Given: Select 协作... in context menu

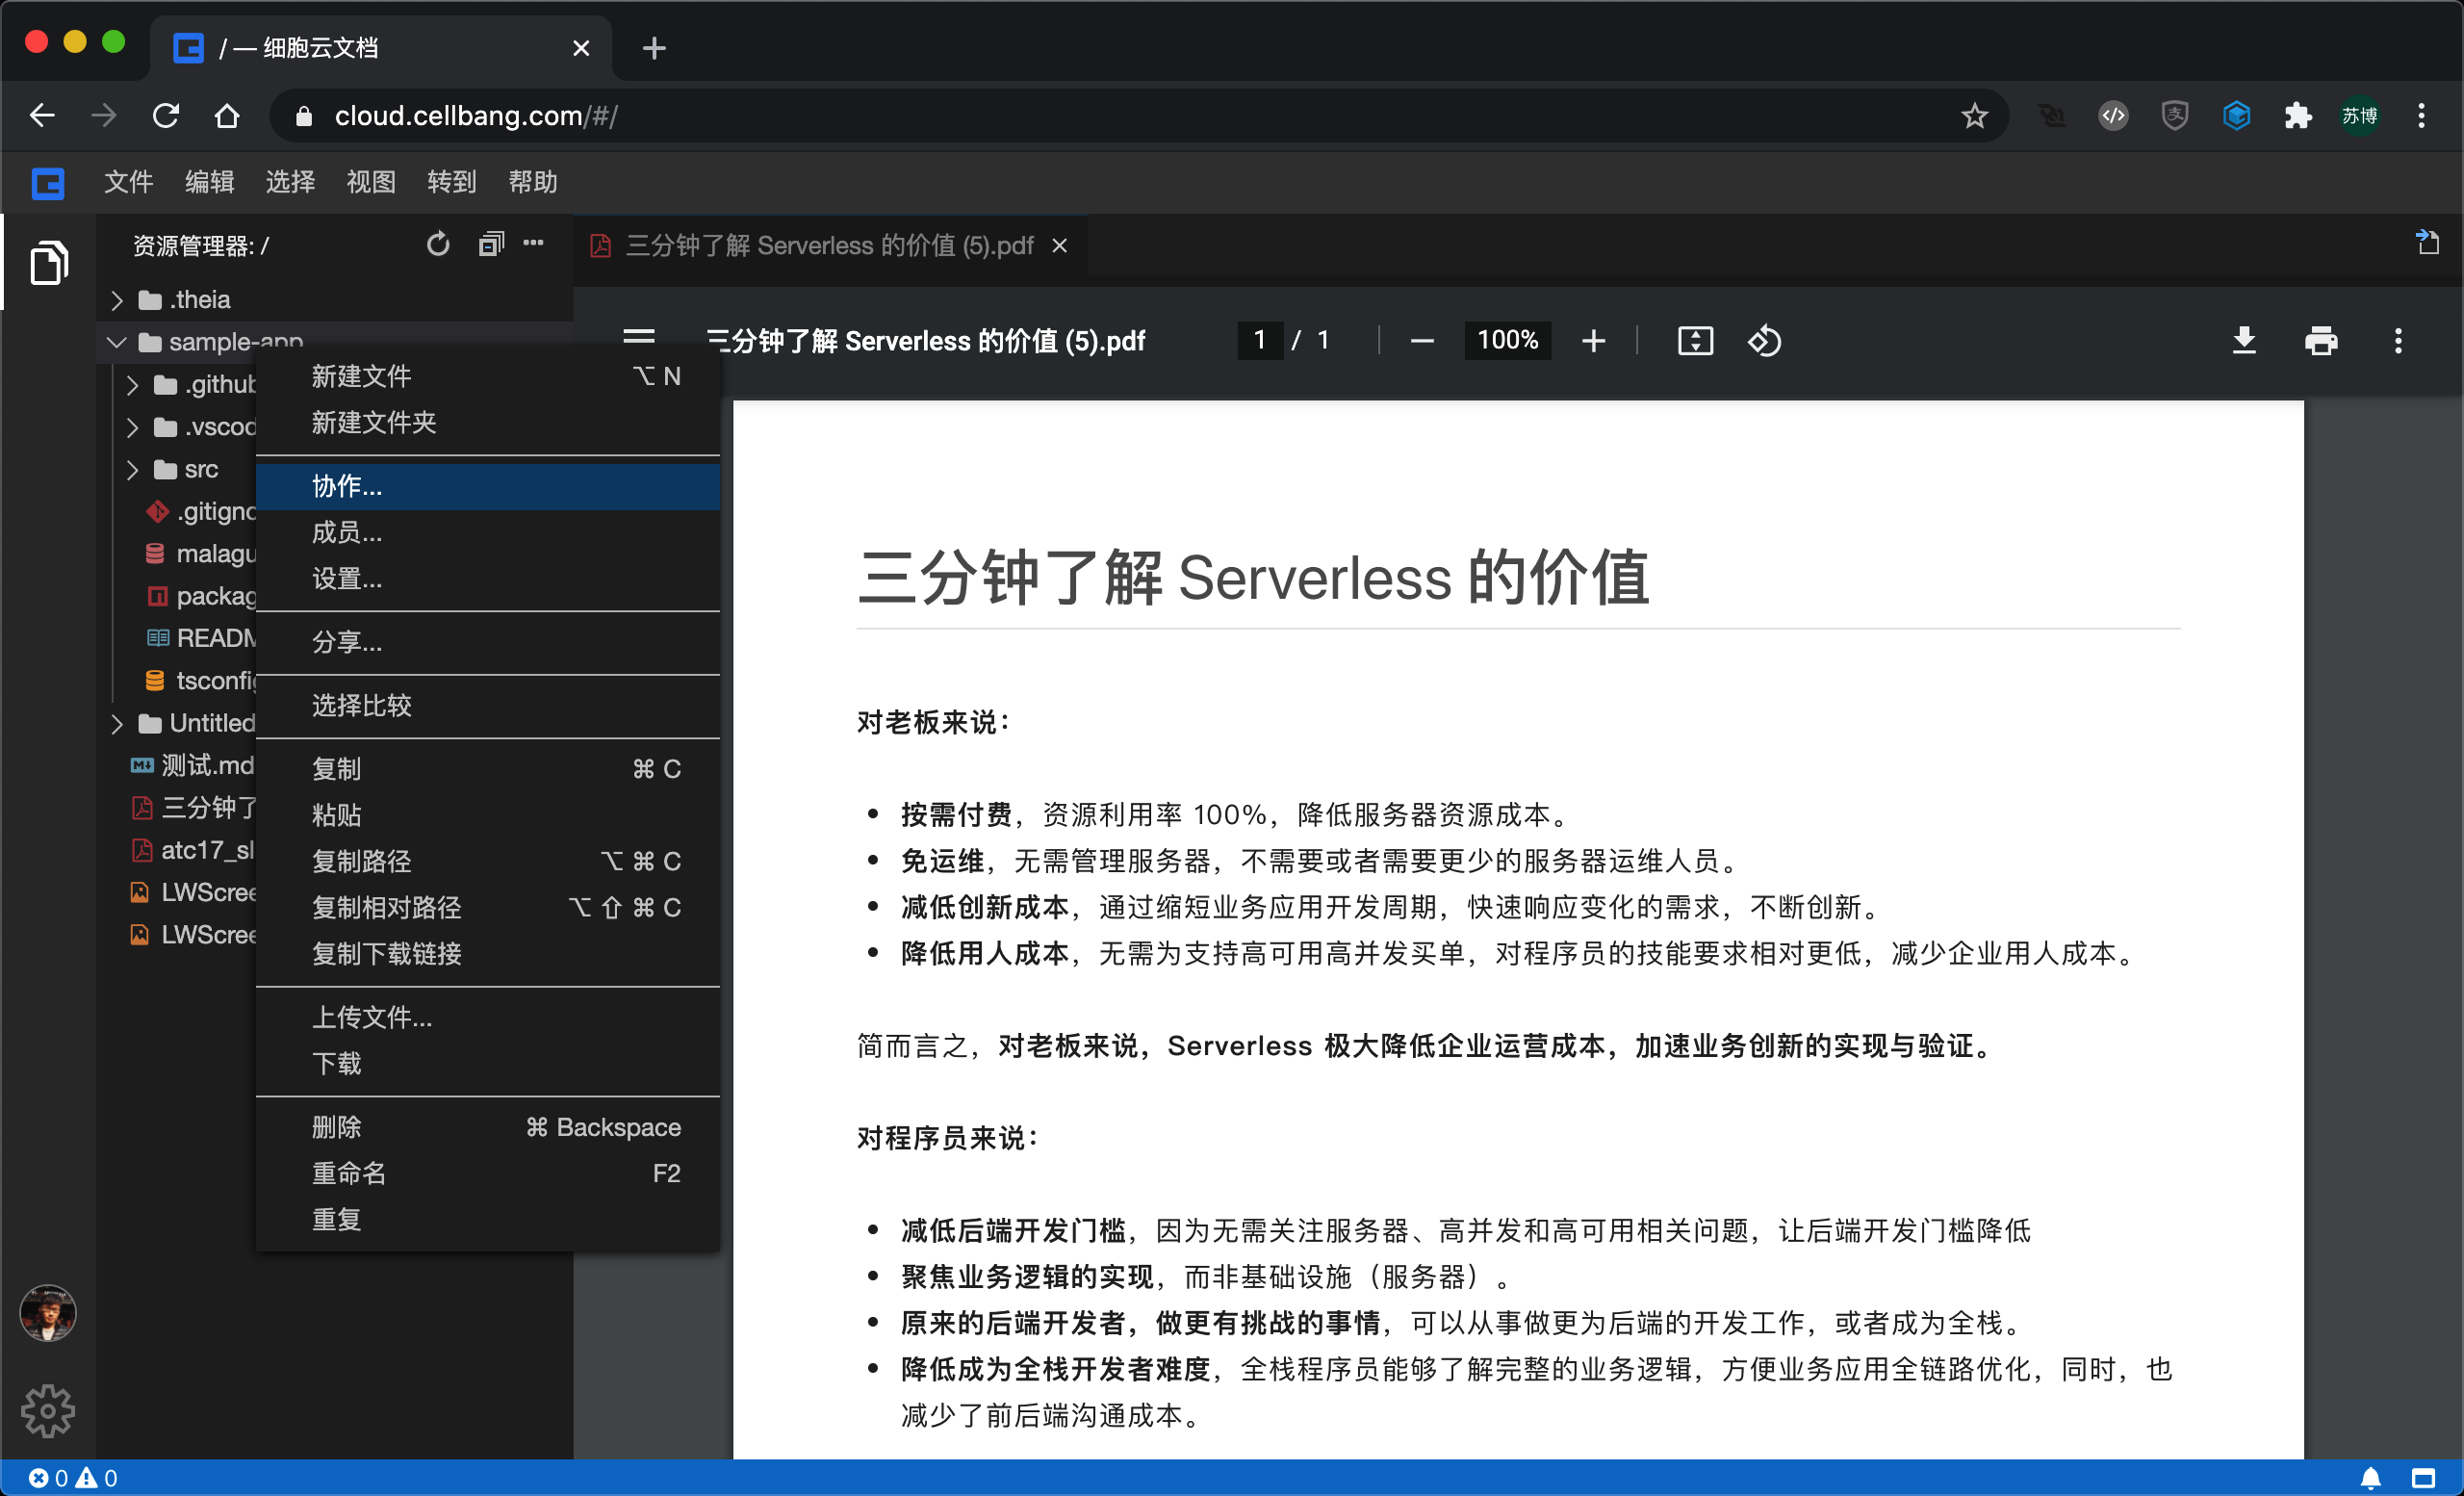Looking at the screenshot, I should [x=347, y=486].
